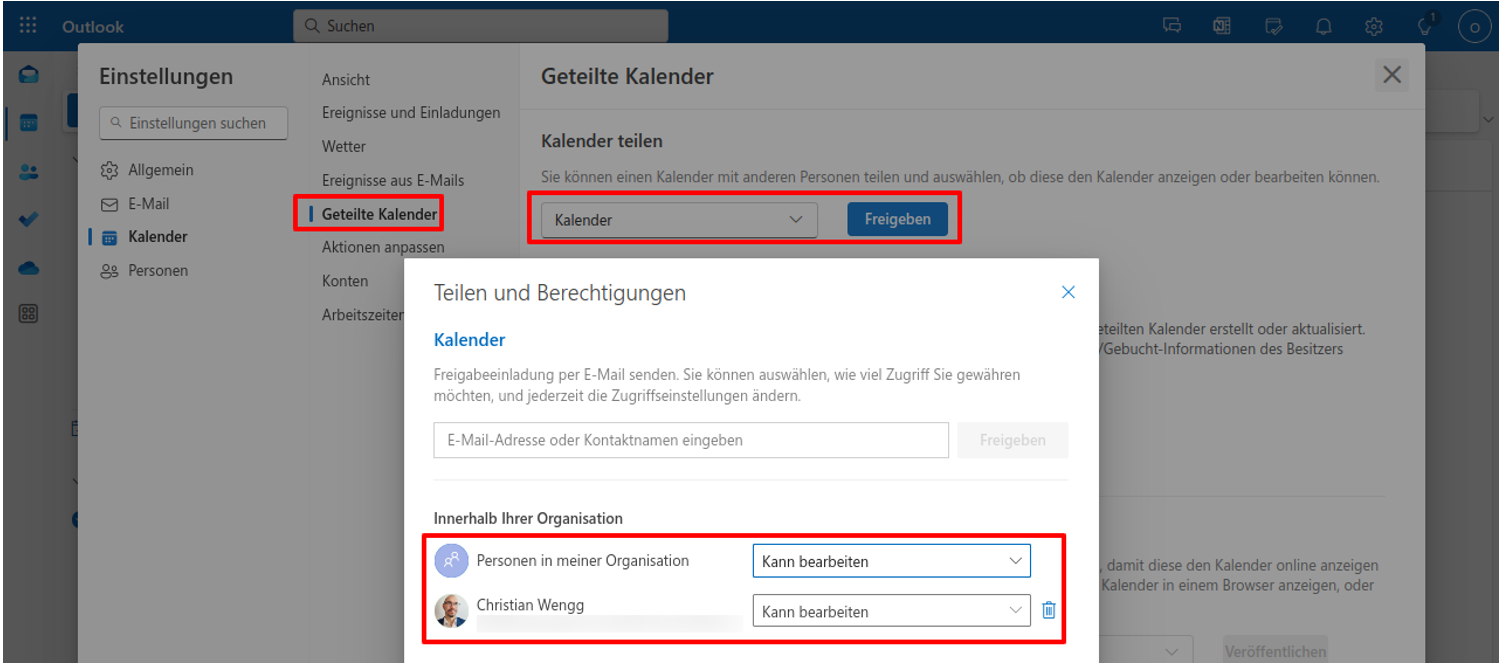Screen dimensions: 1501x664
Task: Expand the Kalender selection dropdown
Action: [679, 220]
